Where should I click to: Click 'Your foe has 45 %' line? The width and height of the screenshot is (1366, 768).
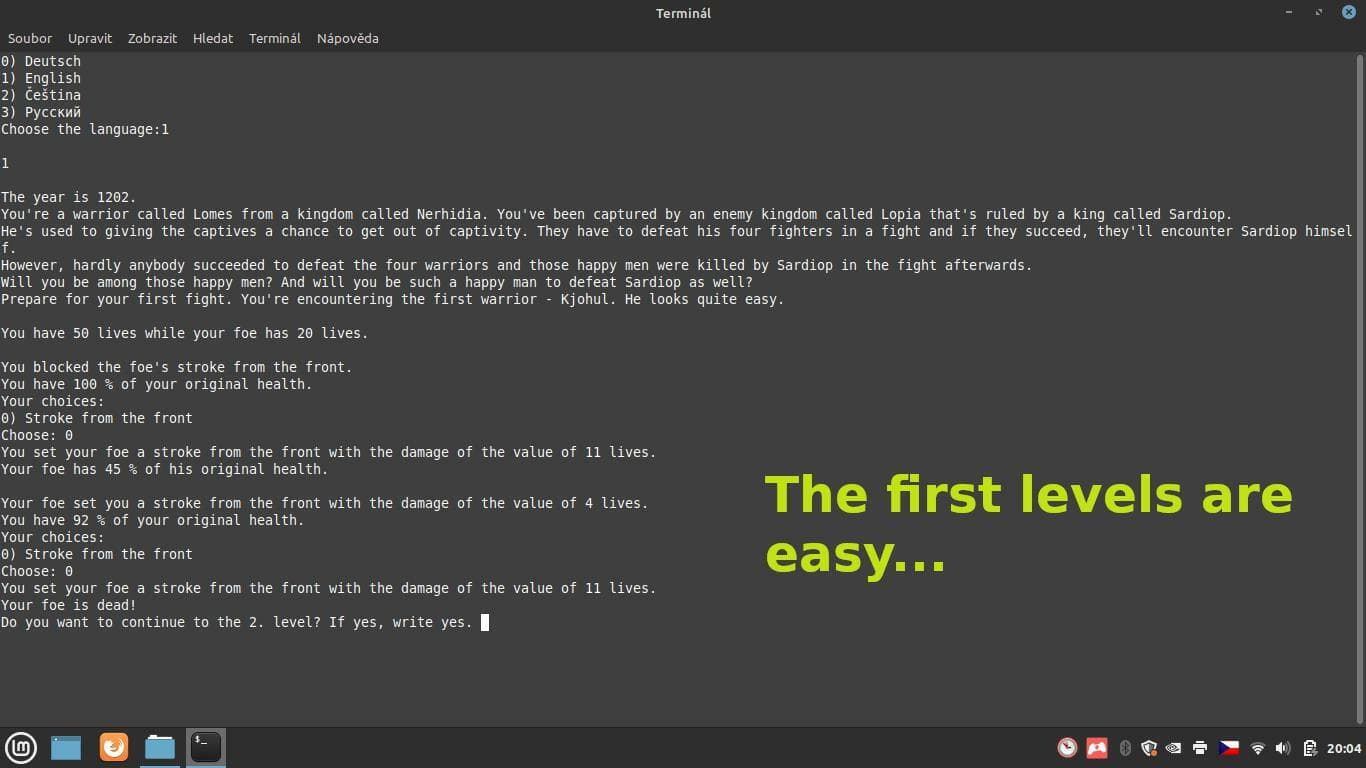(165, 469)
